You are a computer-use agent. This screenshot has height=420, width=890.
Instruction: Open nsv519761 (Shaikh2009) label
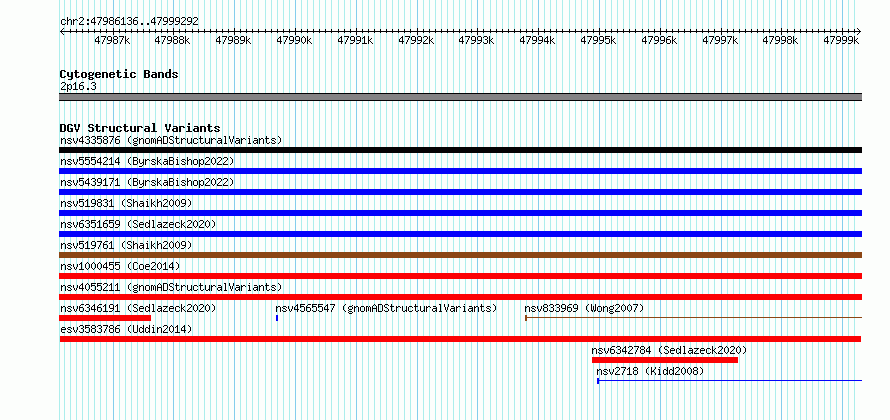coord(126,245)
